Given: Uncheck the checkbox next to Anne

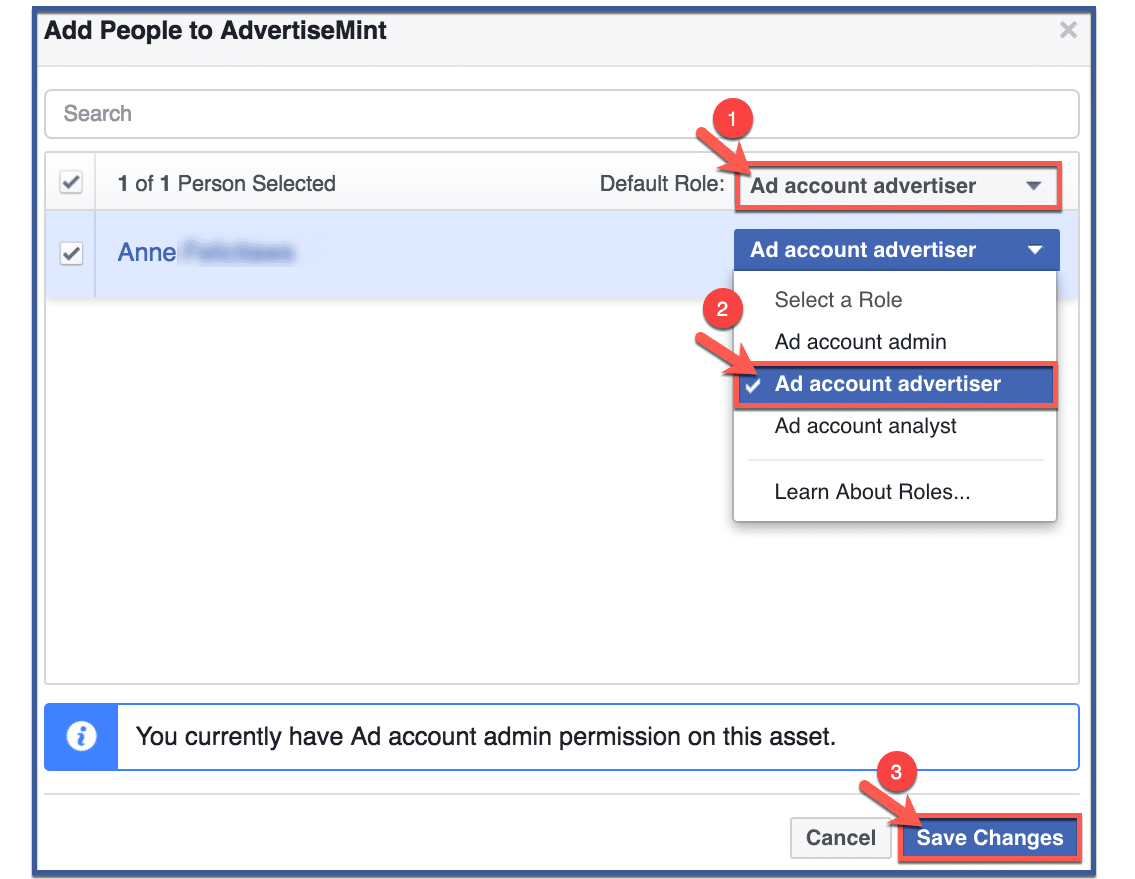Looking at the screenshot, I should (70, 253).
